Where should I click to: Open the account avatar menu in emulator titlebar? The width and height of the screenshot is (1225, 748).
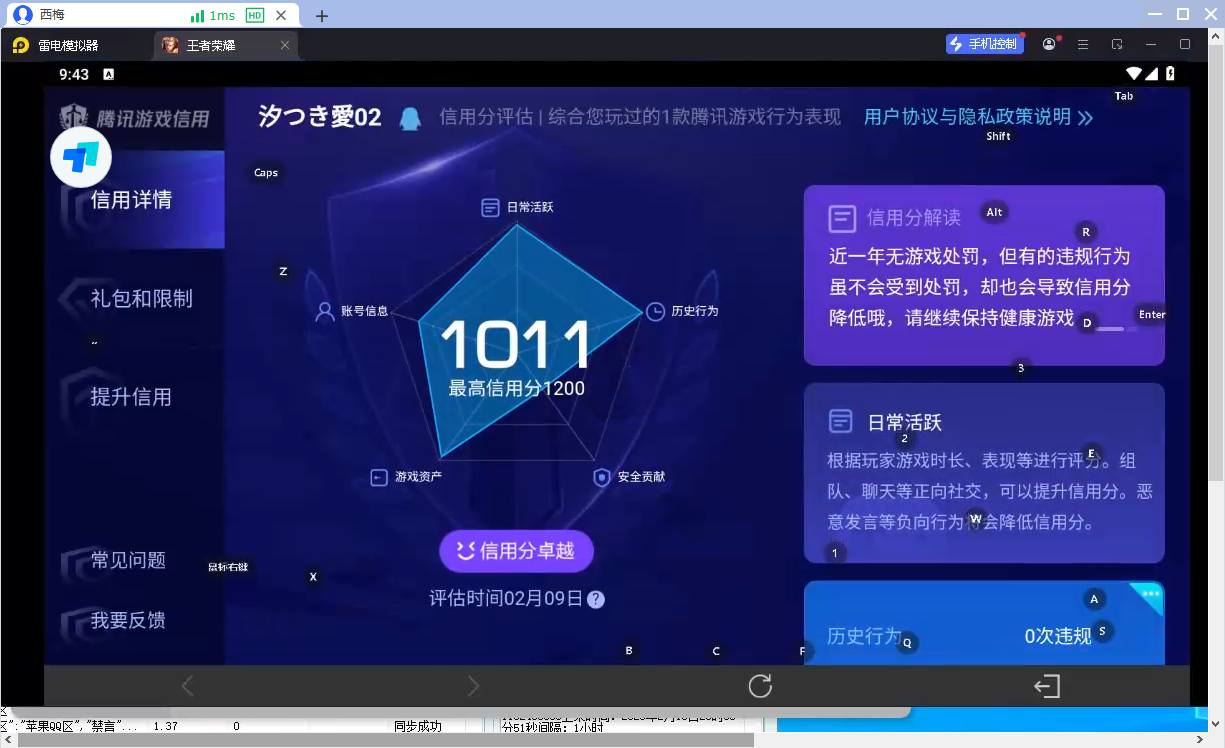click(1049, 44)
